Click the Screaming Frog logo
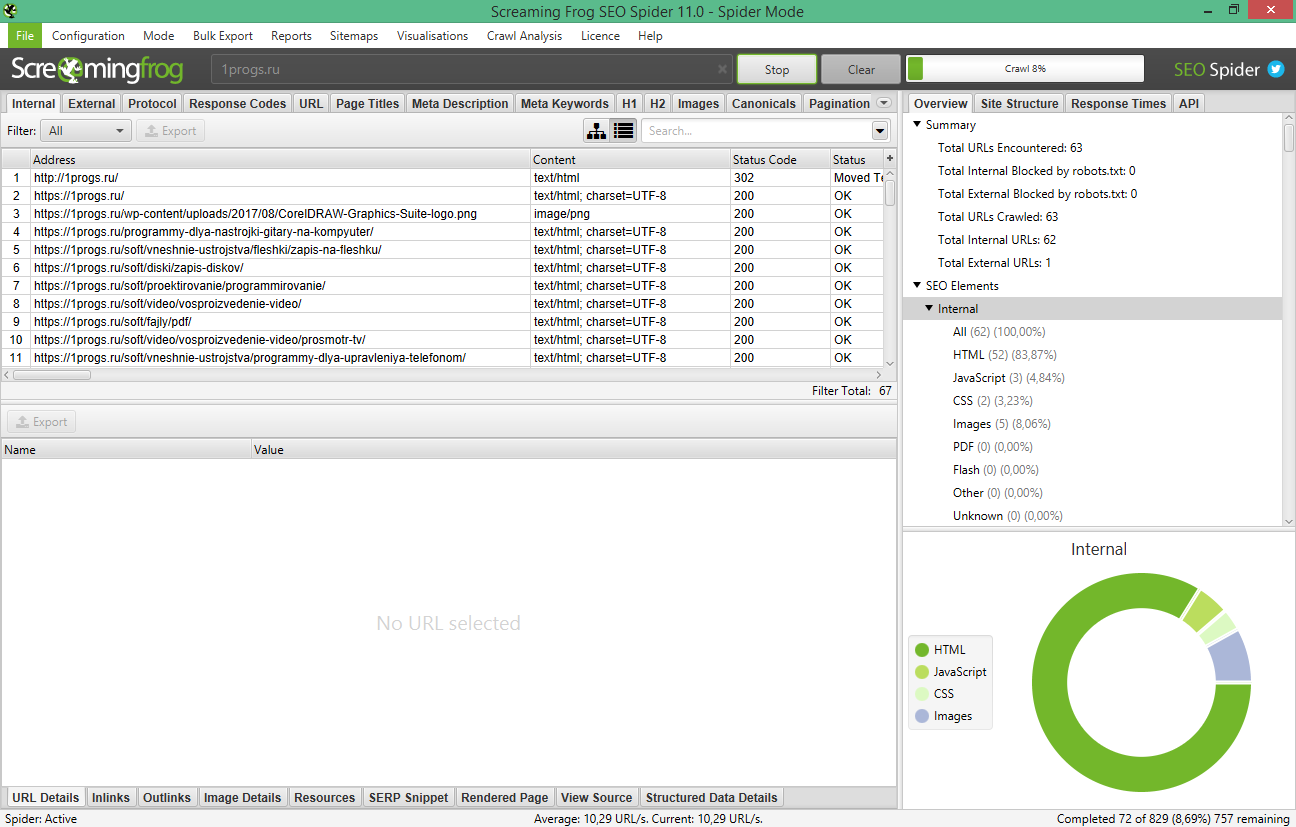The height and width of the screenshot is (827, 1296). [x=97, y=69]
